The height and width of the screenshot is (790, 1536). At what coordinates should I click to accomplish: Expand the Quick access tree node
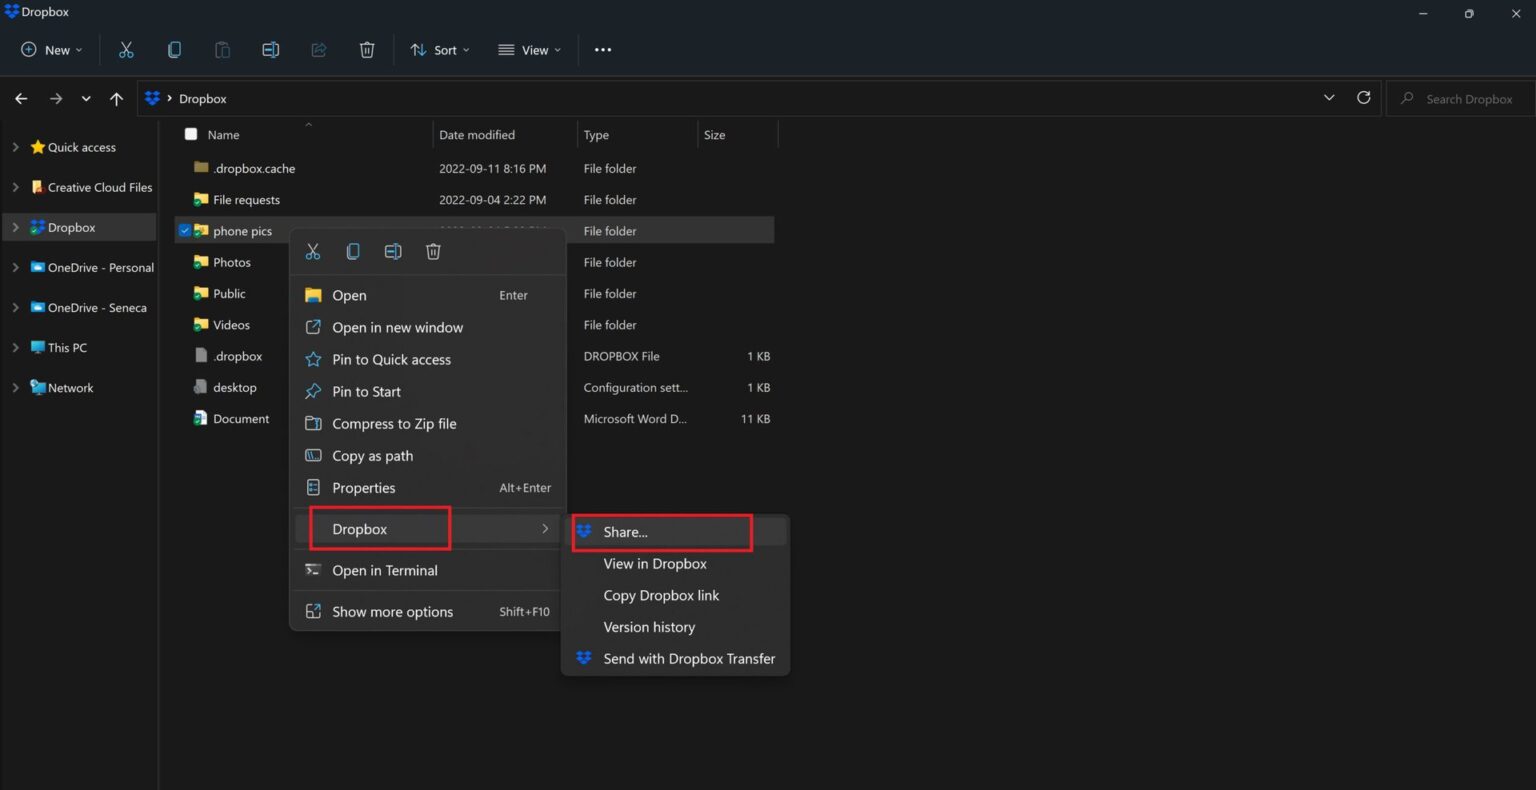tap(15, 147)
